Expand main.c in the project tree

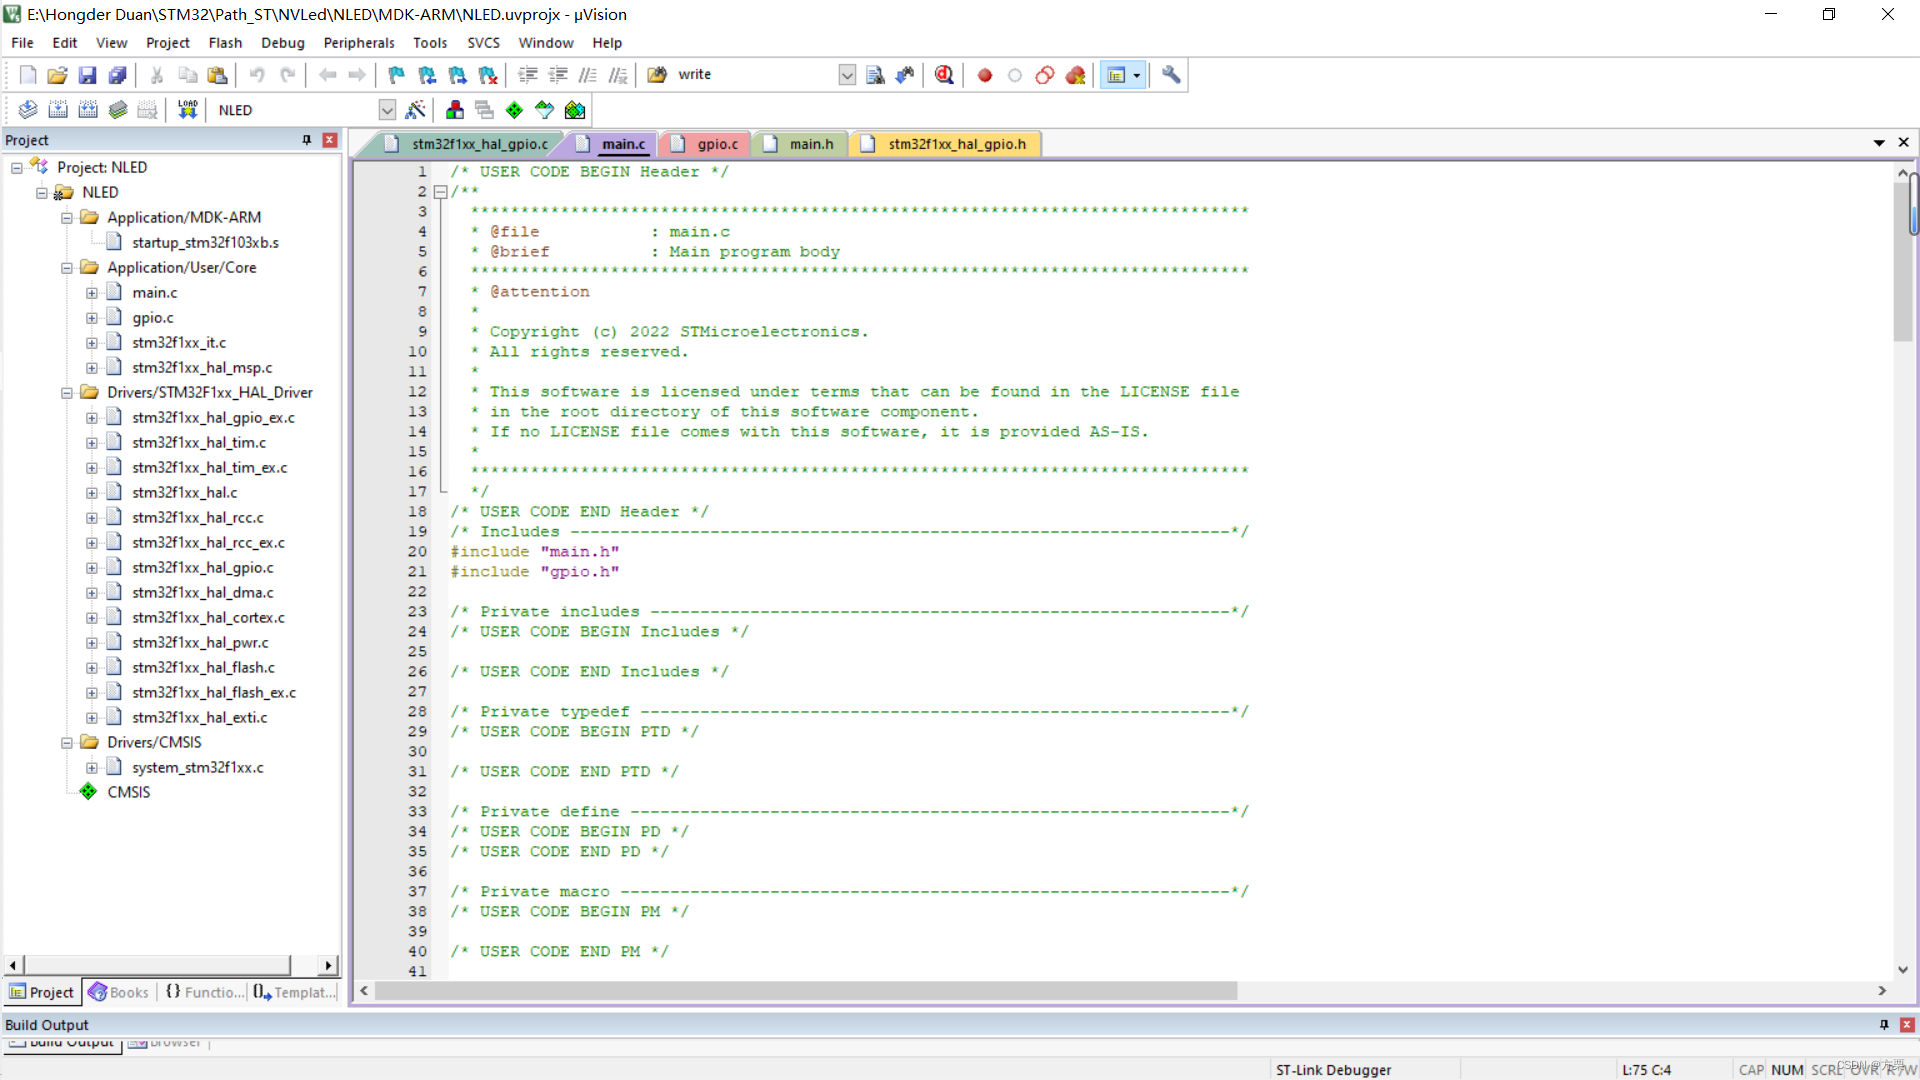click(92, 293)
